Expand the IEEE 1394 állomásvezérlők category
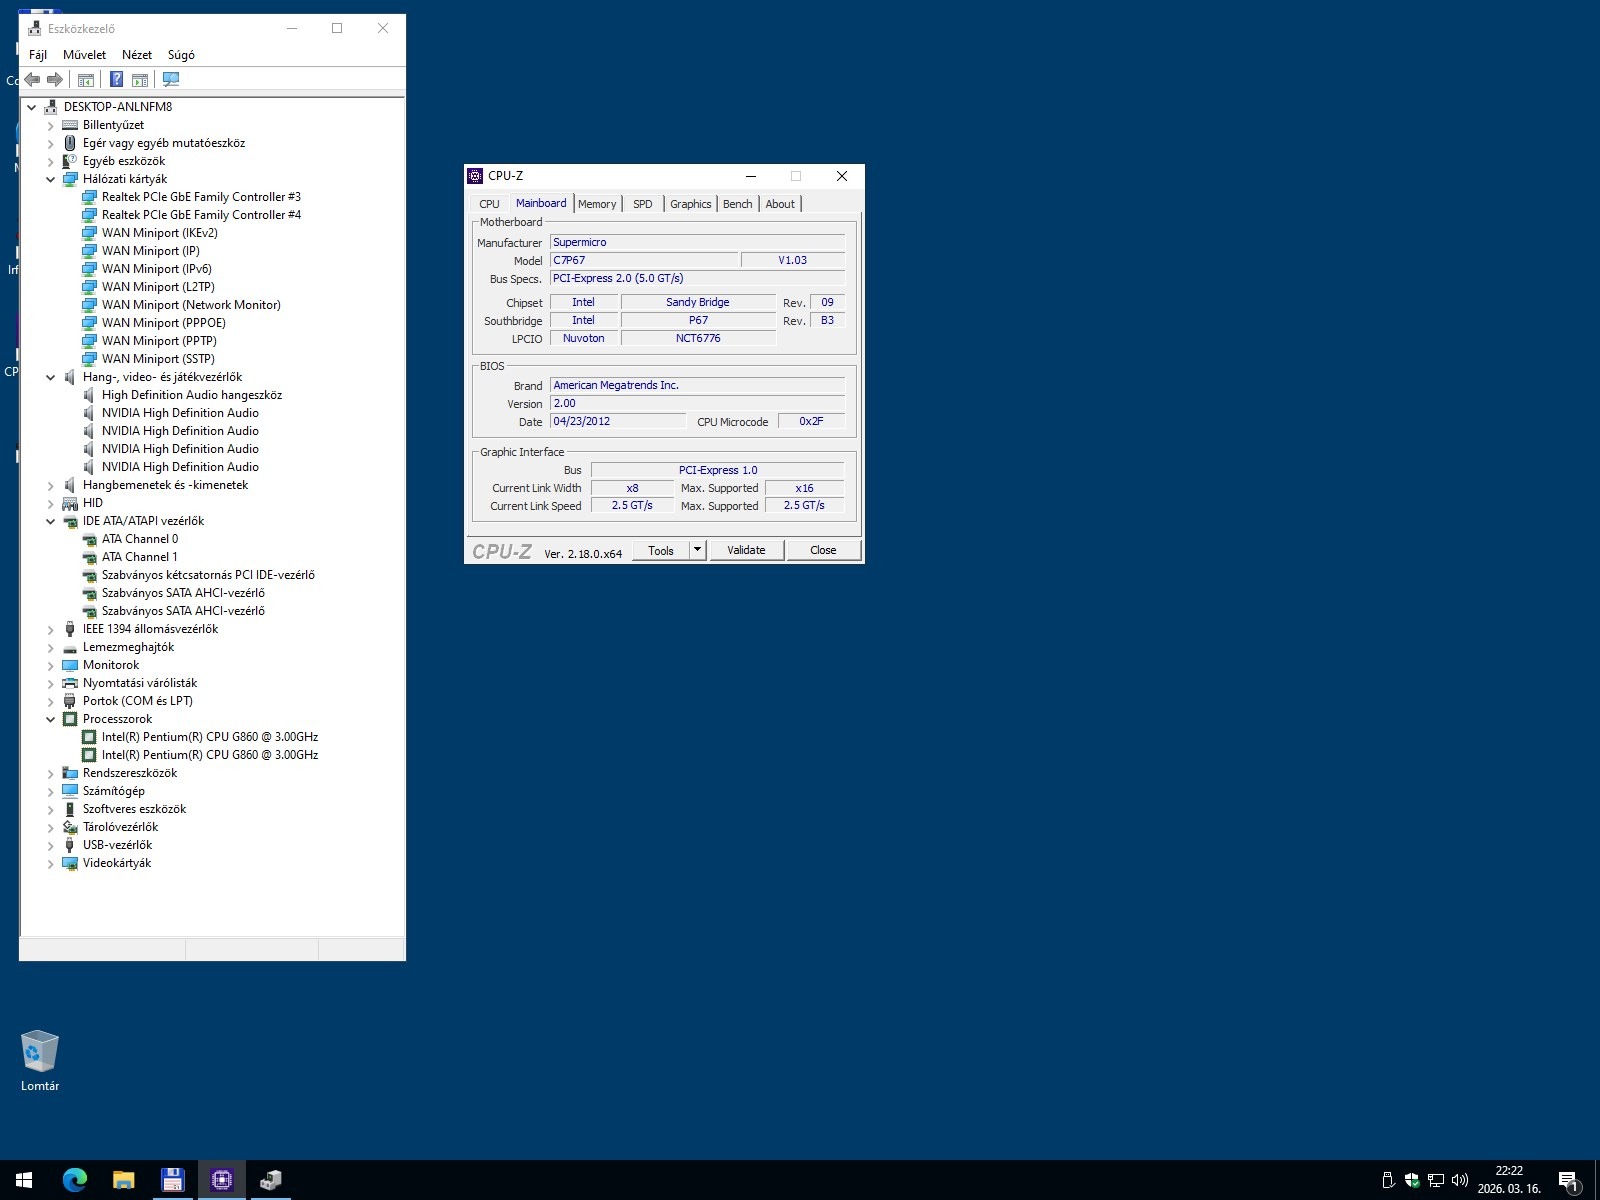 [51, 629]
